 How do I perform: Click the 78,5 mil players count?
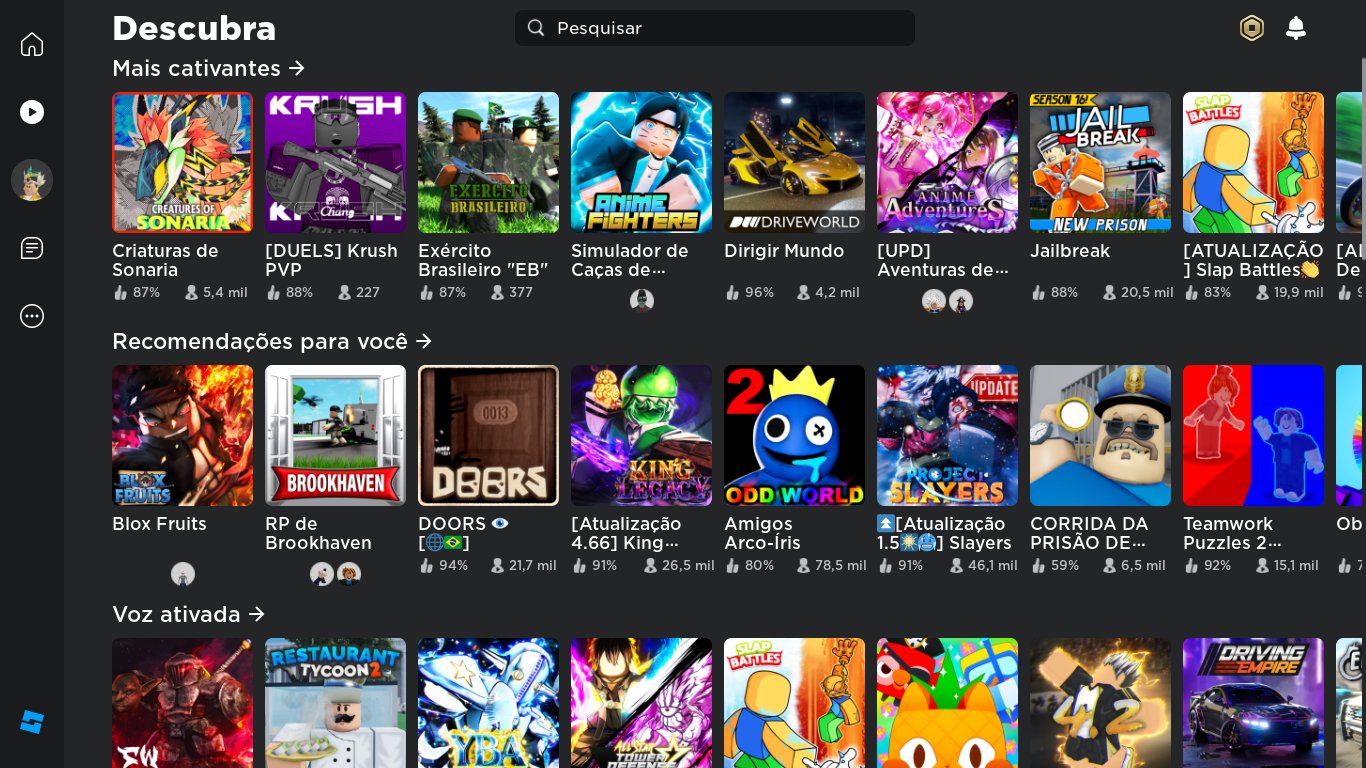831,566
